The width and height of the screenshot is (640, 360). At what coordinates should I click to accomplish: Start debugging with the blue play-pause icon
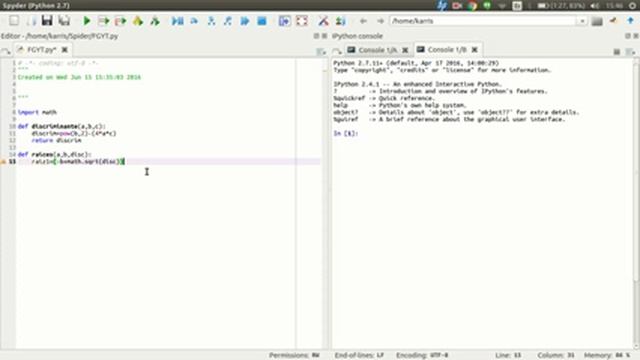177,20
